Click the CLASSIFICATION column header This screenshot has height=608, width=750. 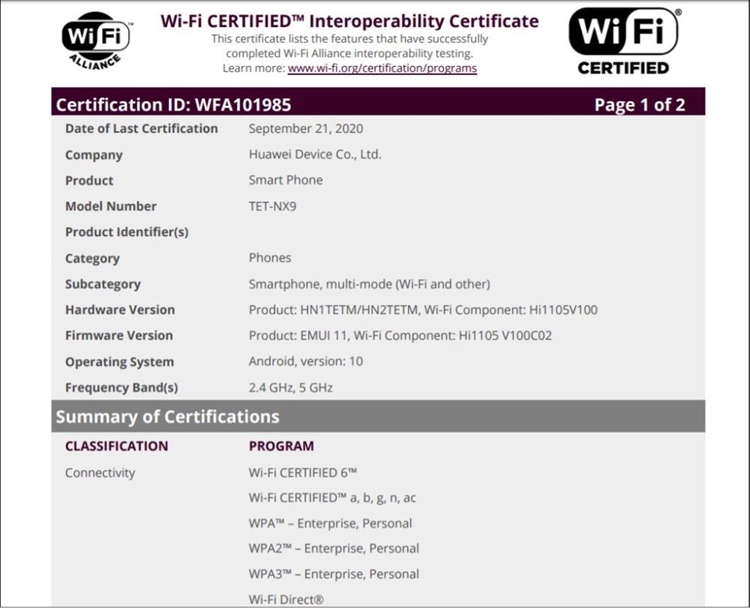click(117, 446)
